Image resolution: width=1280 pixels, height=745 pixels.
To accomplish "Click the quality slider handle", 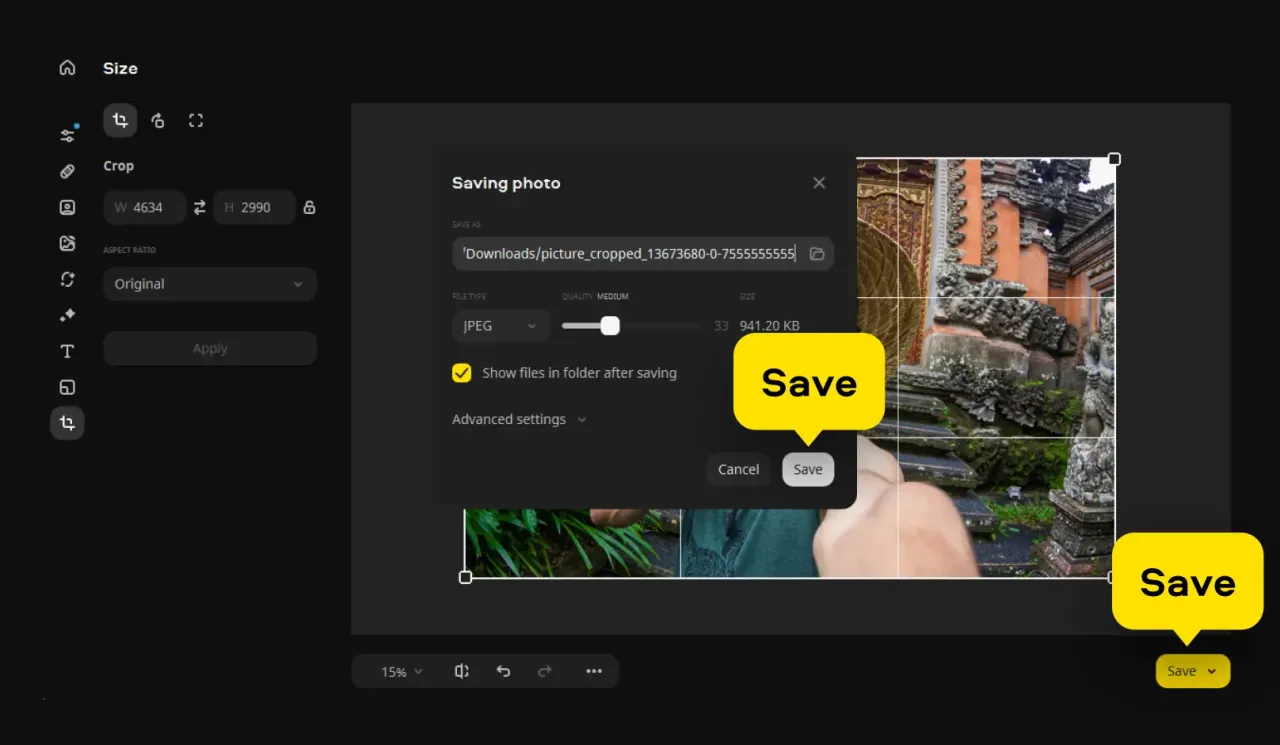I will coord(610,326).
